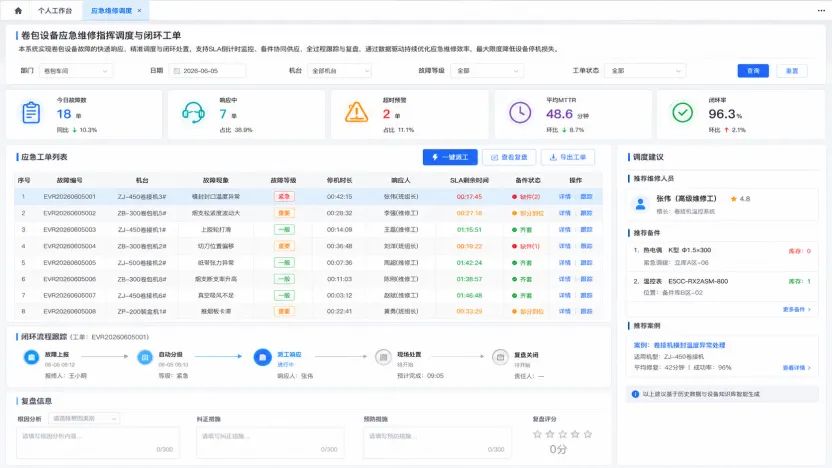Click the headset icon for 响应中
The image size is (832, 468).
click(193, 112)
